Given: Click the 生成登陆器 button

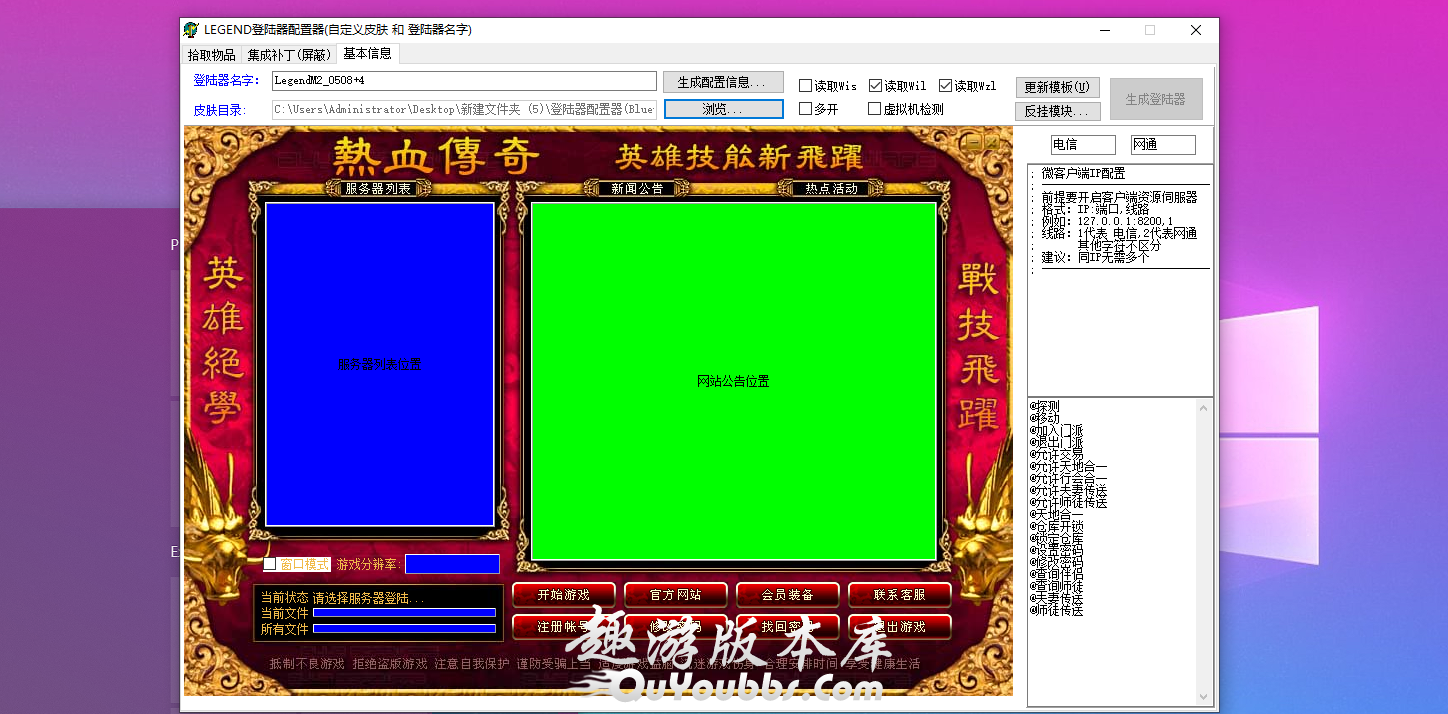Looking at the screenshot, I should coord(1156,99).
